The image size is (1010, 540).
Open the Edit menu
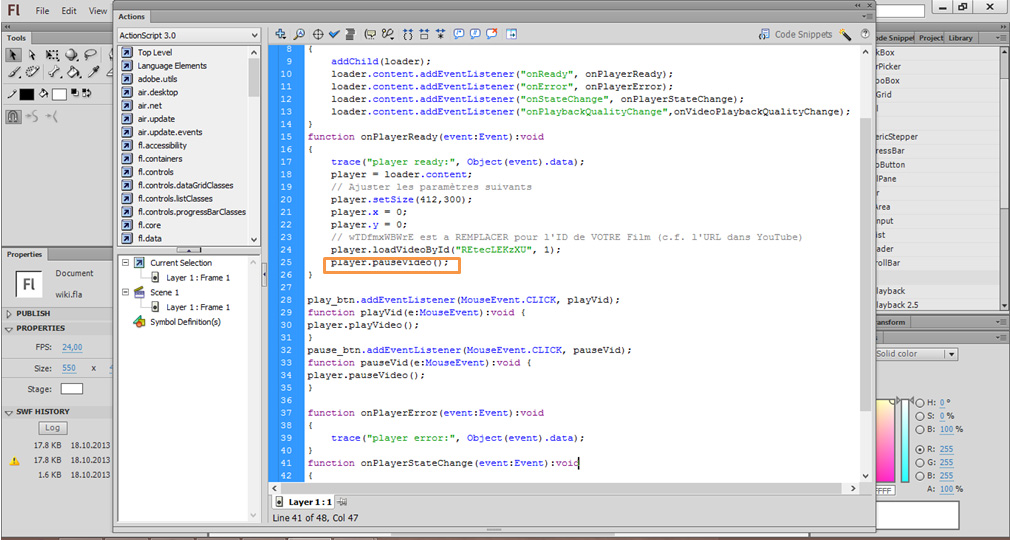68,11
